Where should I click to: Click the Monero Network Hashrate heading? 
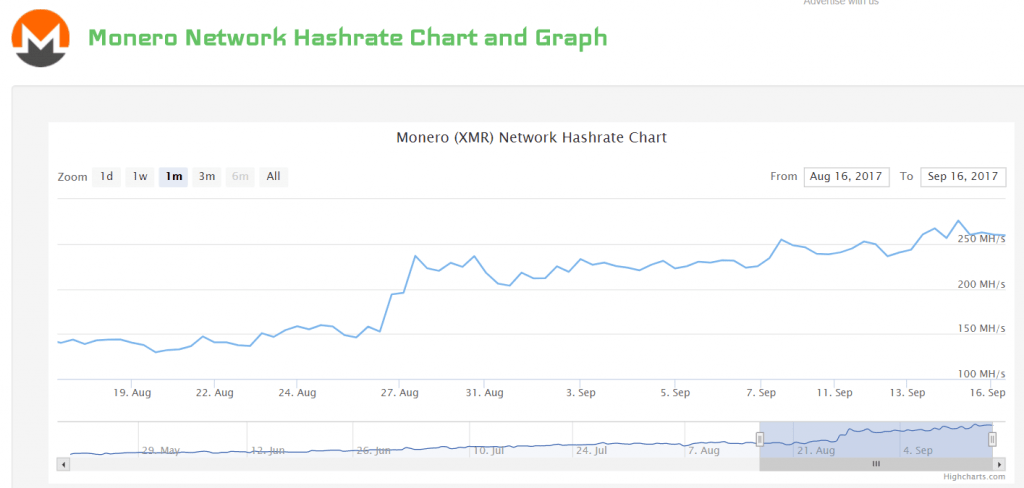coord(347,38)
